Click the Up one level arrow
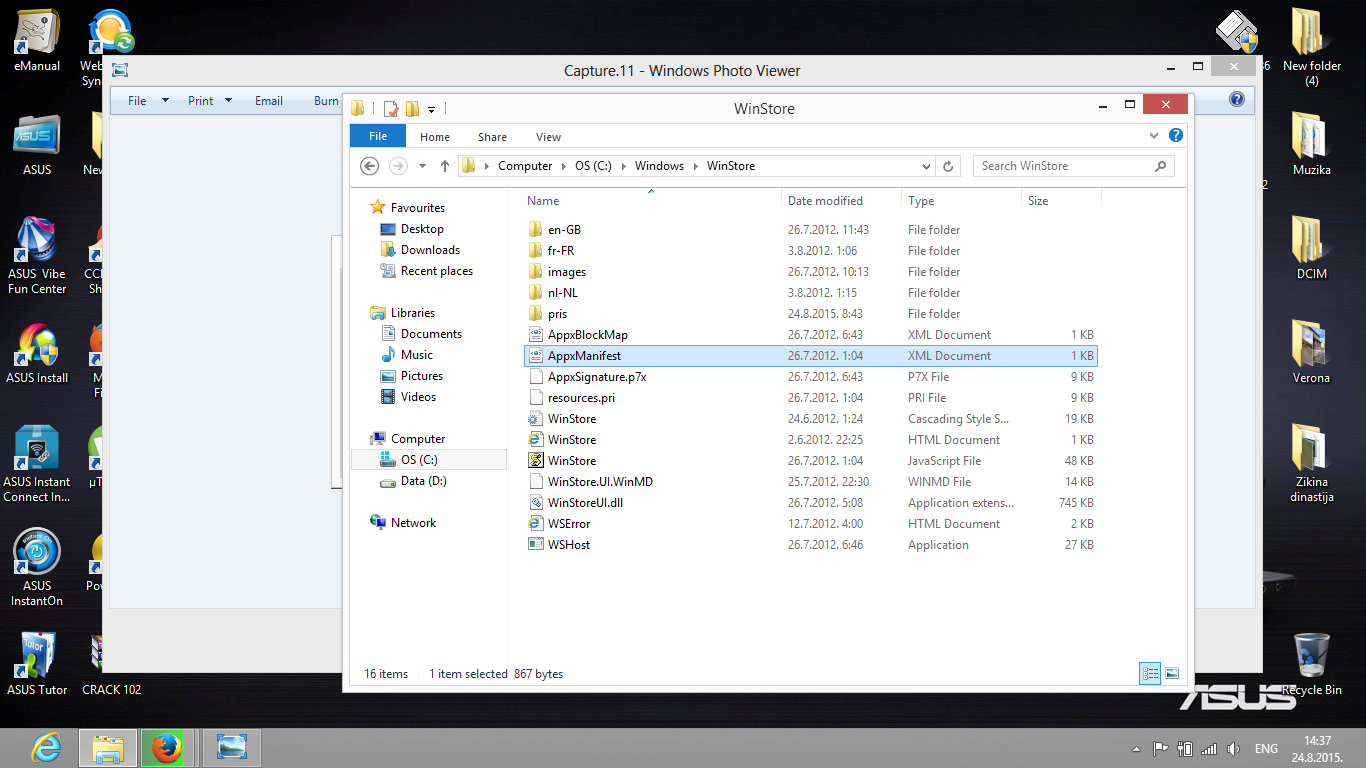The height and width of the screenshot is (768, 1366). click(x=445, y=166)
